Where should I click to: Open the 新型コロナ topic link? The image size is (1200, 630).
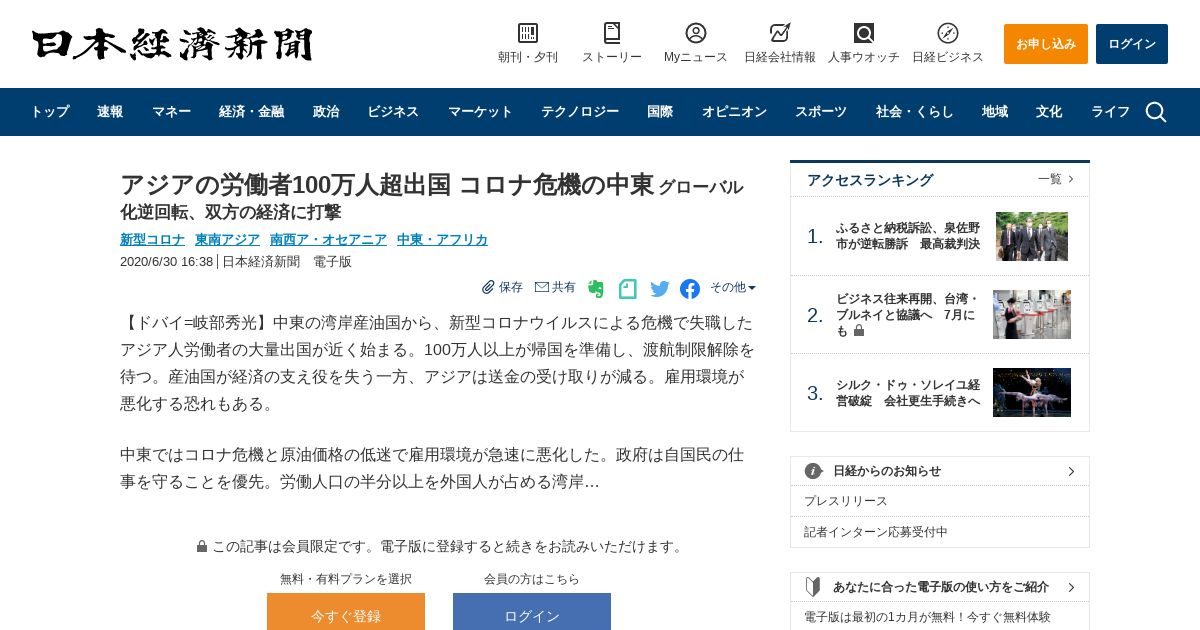tap(152, 239)
